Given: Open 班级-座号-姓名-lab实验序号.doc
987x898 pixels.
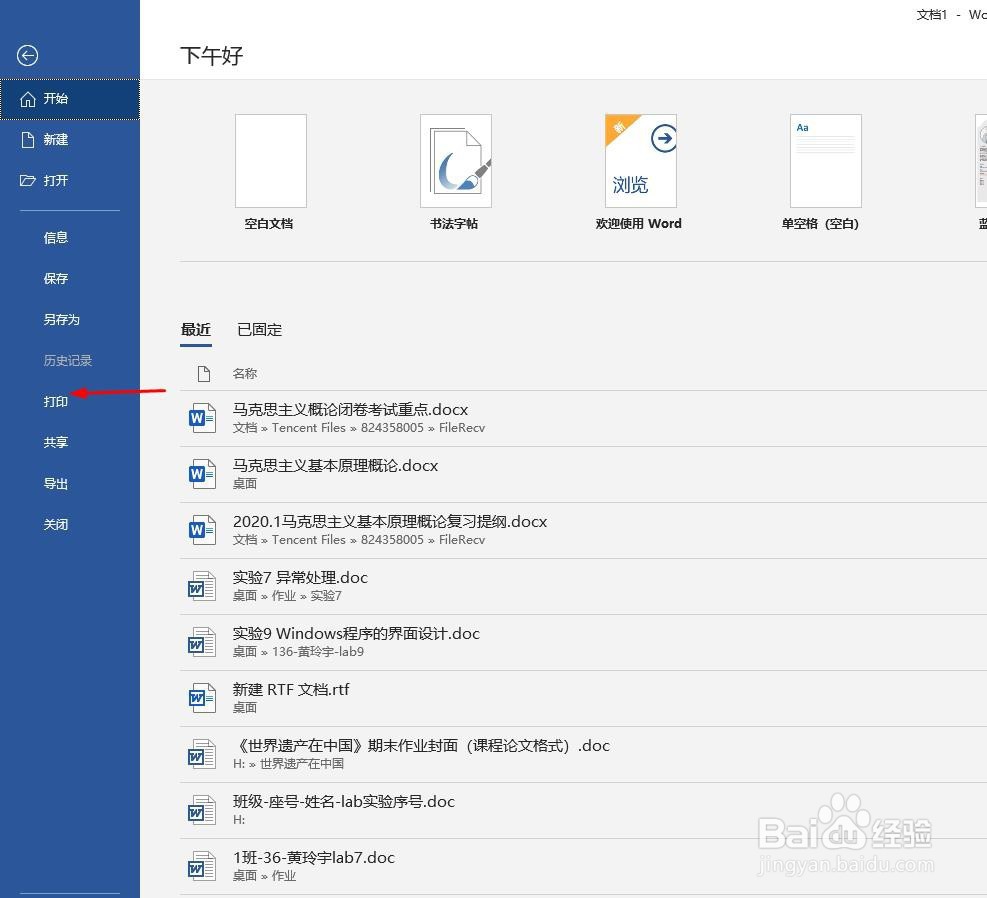Looking at the screenshot, I should (x=583, y=811).
